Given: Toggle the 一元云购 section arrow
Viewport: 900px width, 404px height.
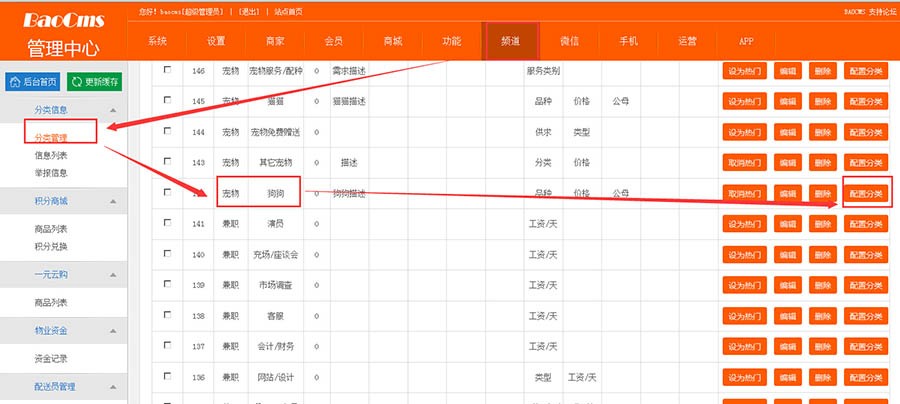Looking at the screenshot, I should (114, 274).
